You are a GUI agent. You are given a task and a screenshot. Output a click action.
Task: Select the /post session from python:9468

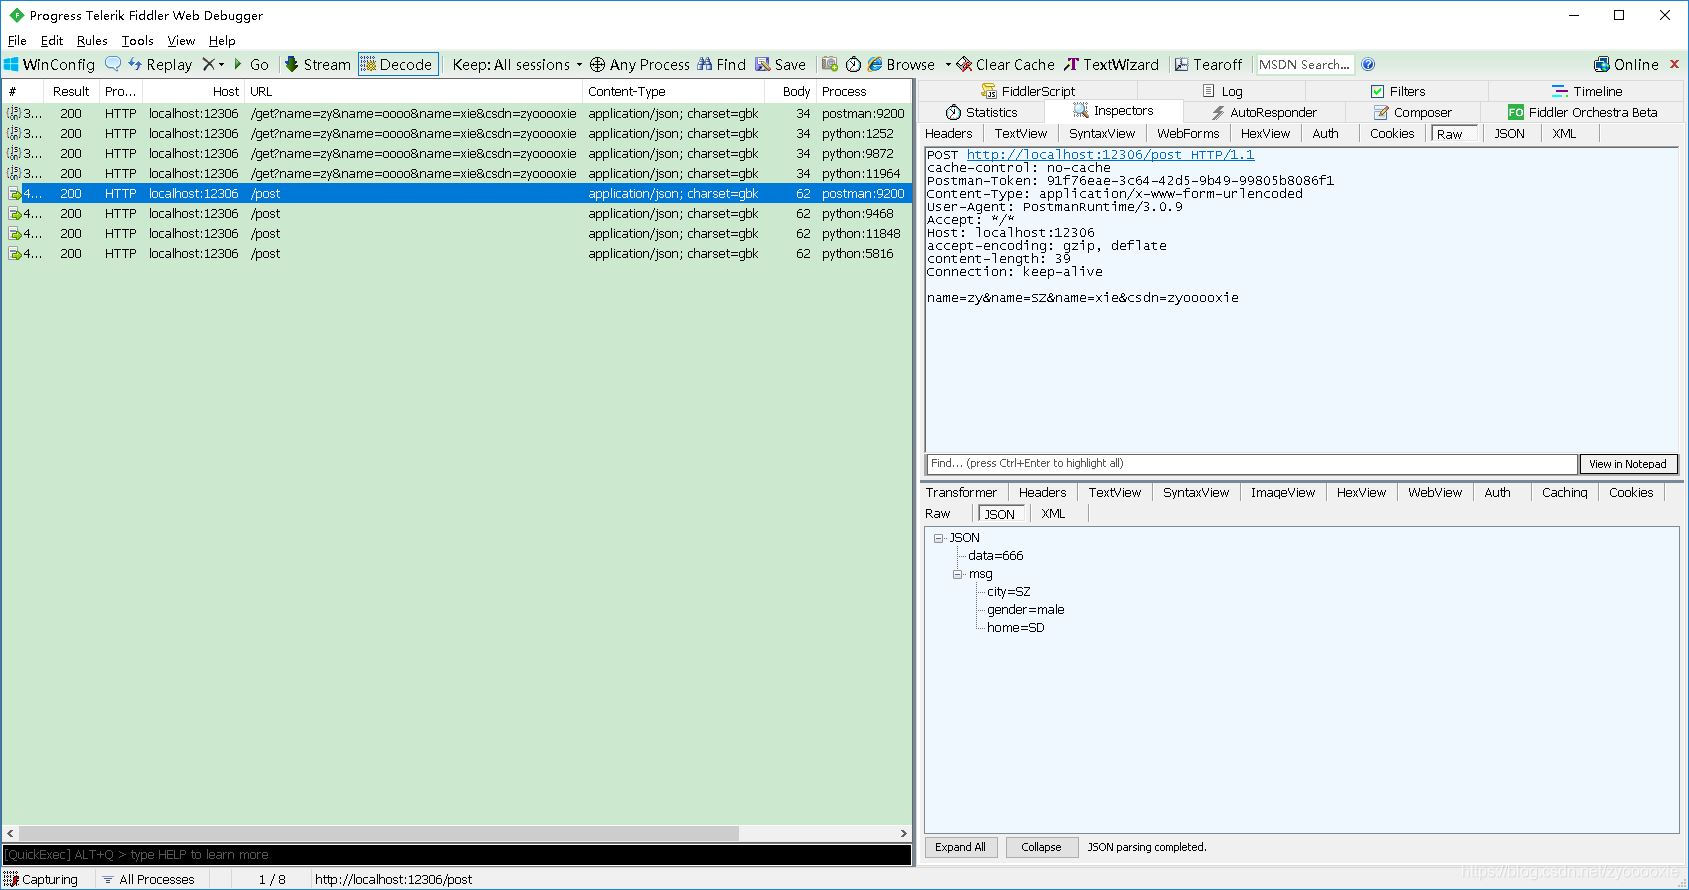pyautogui.click(x=457, y=214)
